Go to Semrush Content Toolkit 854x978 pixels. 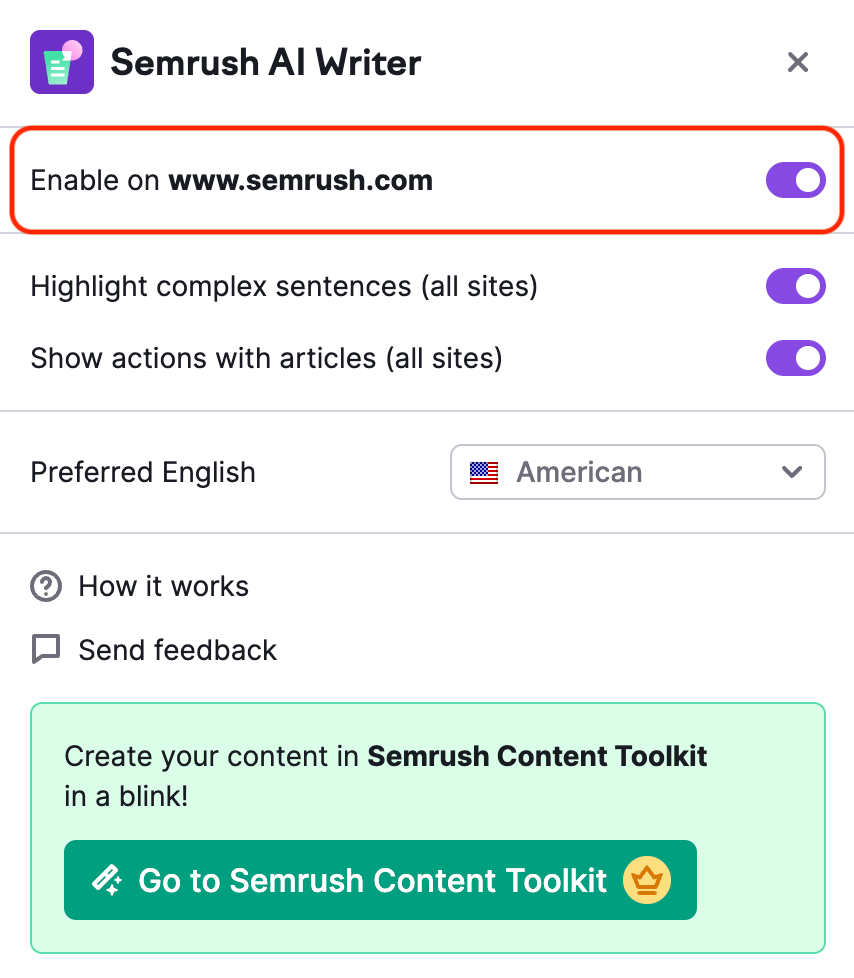coord(380,879)
